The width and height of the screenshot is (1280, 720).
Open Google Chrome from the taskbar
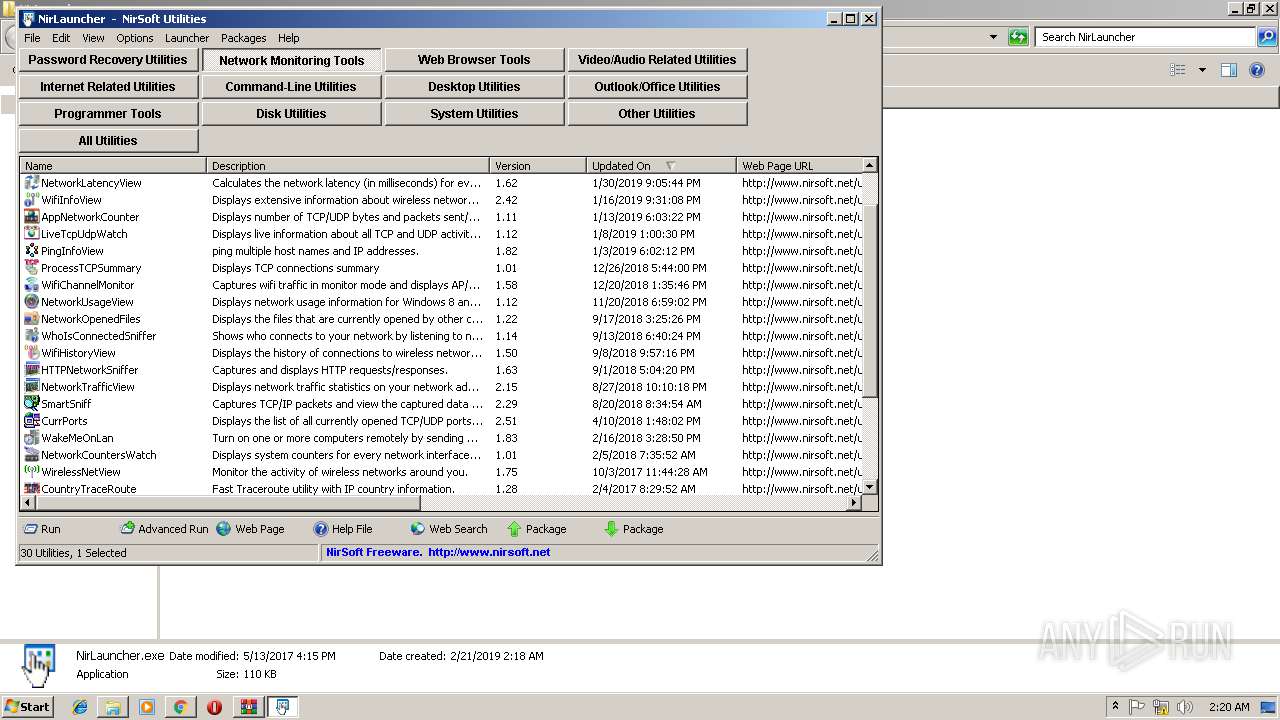(180, 707)
